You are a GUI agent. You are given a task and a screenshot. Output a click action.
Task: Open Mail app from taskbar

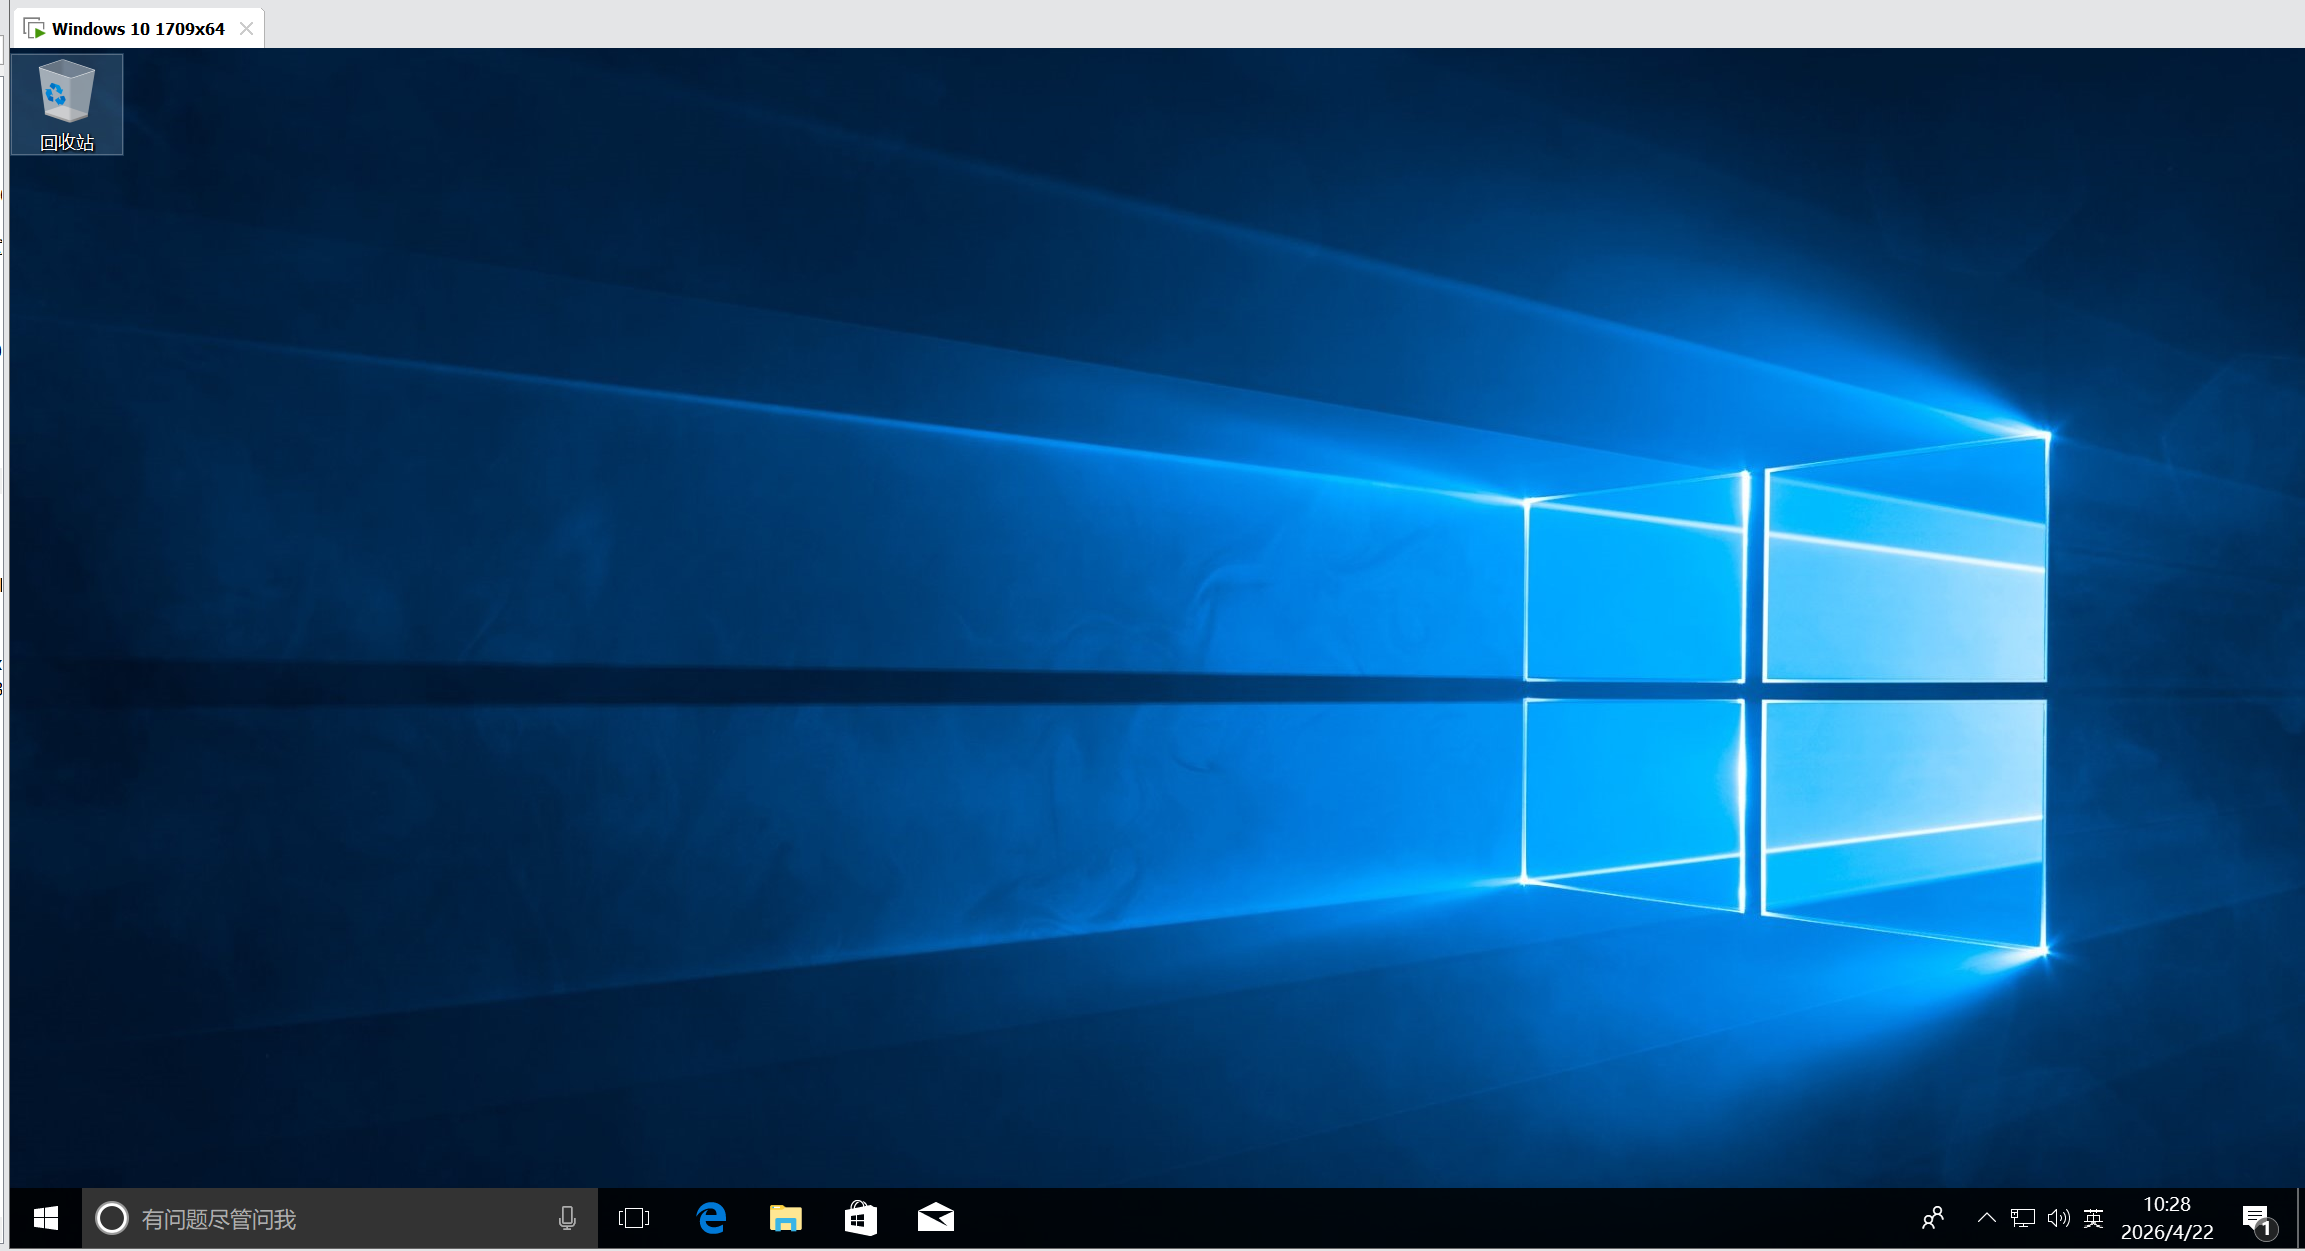pos(936,1218)
